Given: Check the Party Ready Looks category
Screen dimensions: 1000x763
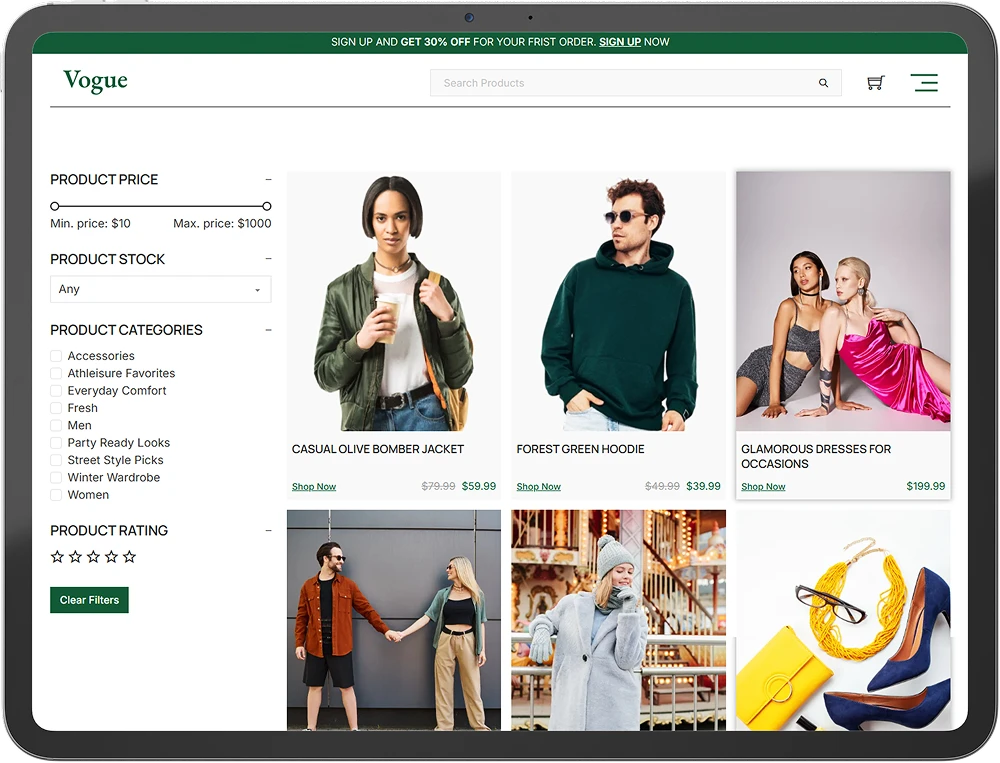Looking at the screenshot, I should click(x=56, y=443).
